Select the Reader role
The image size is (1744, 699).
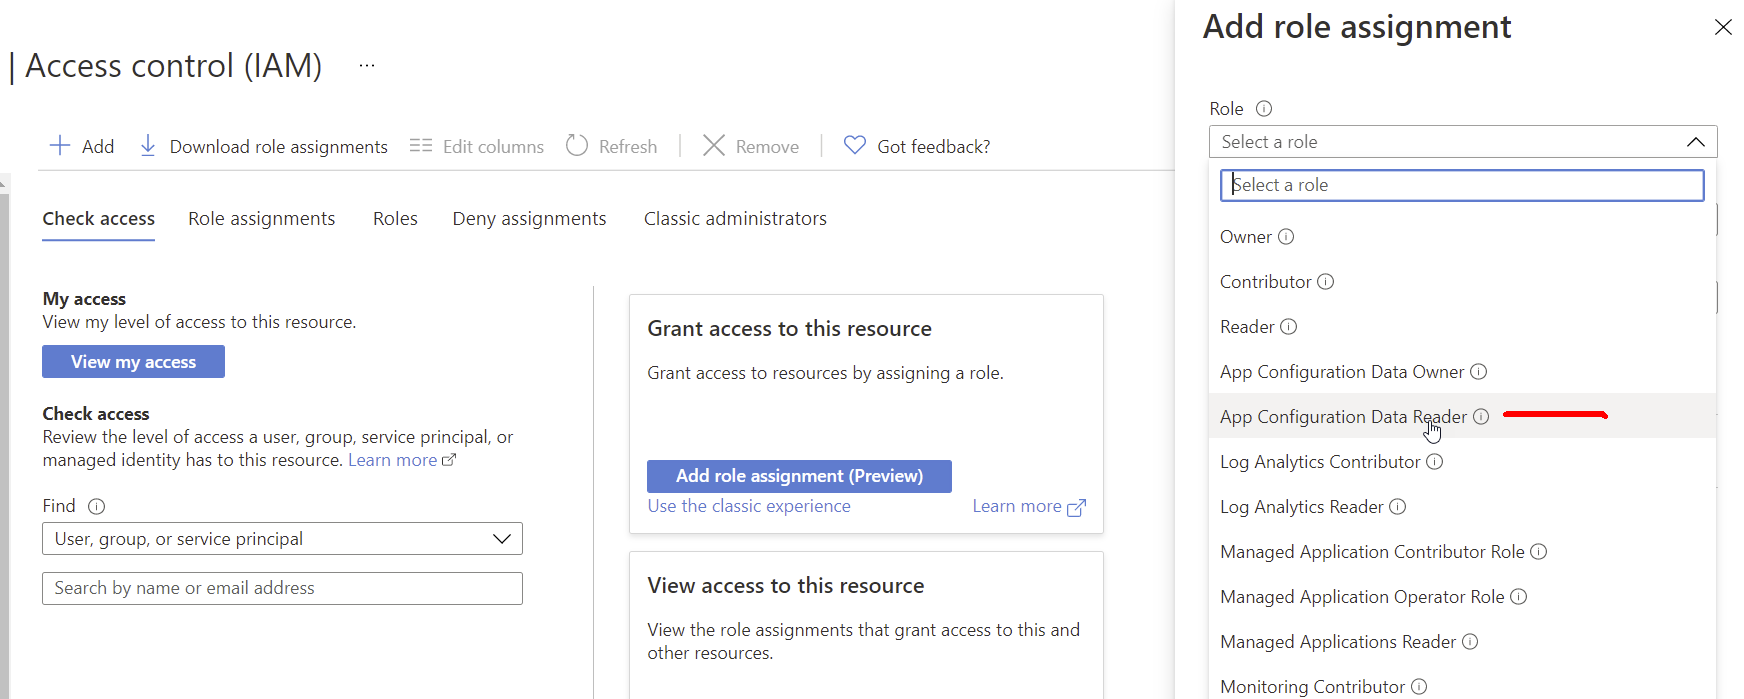1462,327
